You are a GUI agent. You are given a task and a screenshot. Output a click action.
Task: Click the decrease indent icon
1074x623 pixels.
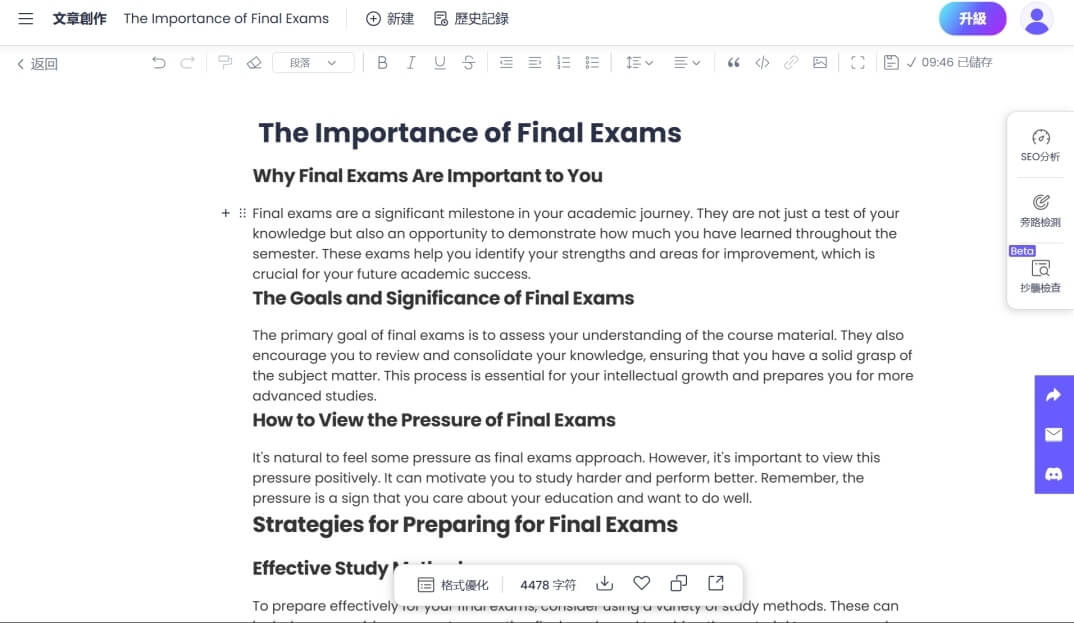tap(506, 63)
